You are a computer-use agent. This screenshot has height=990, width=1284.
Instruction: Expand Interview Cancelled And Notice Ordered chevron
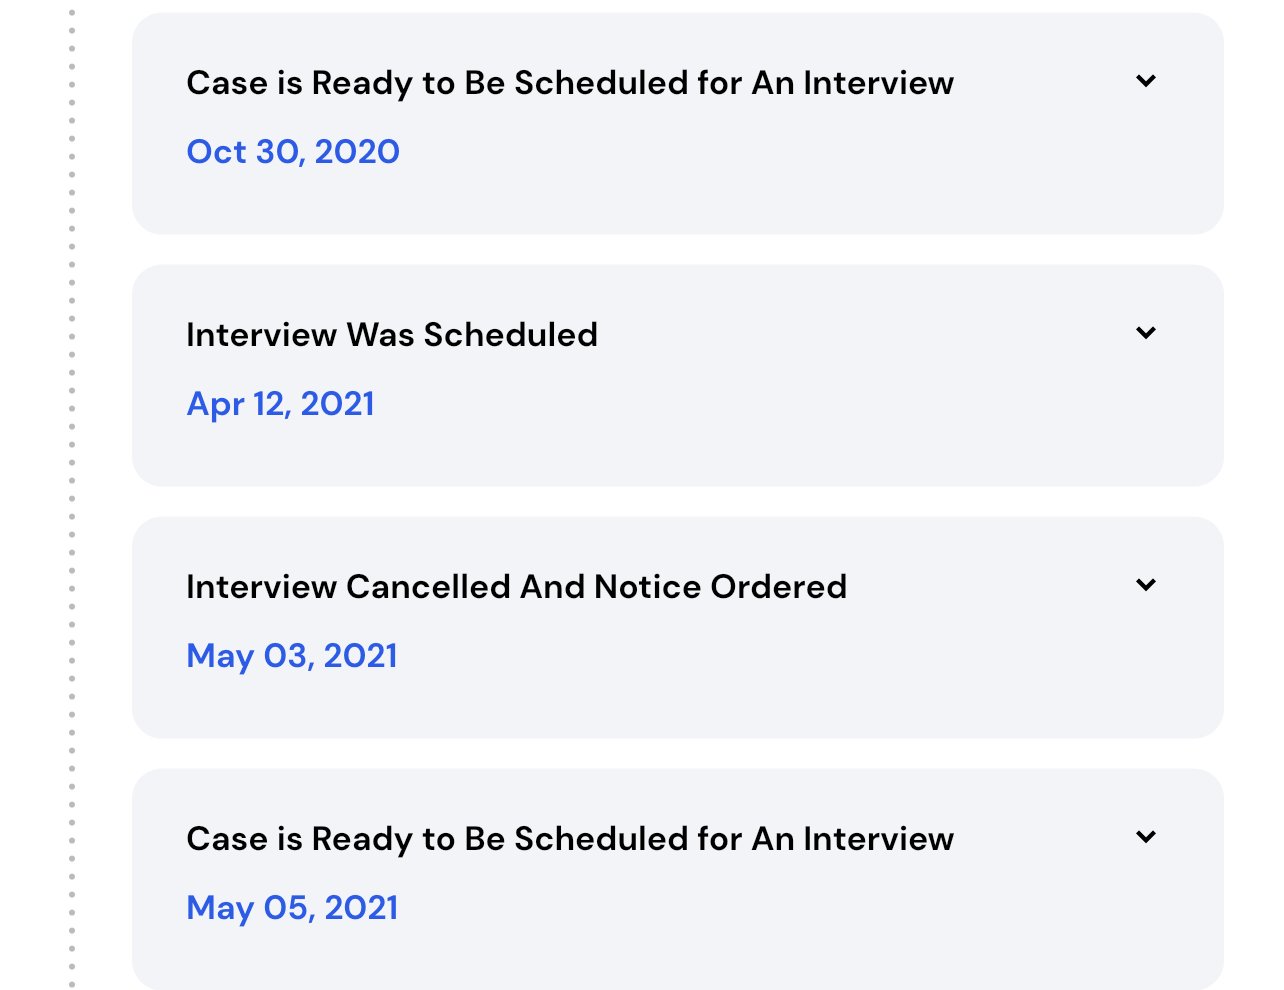1146,585
